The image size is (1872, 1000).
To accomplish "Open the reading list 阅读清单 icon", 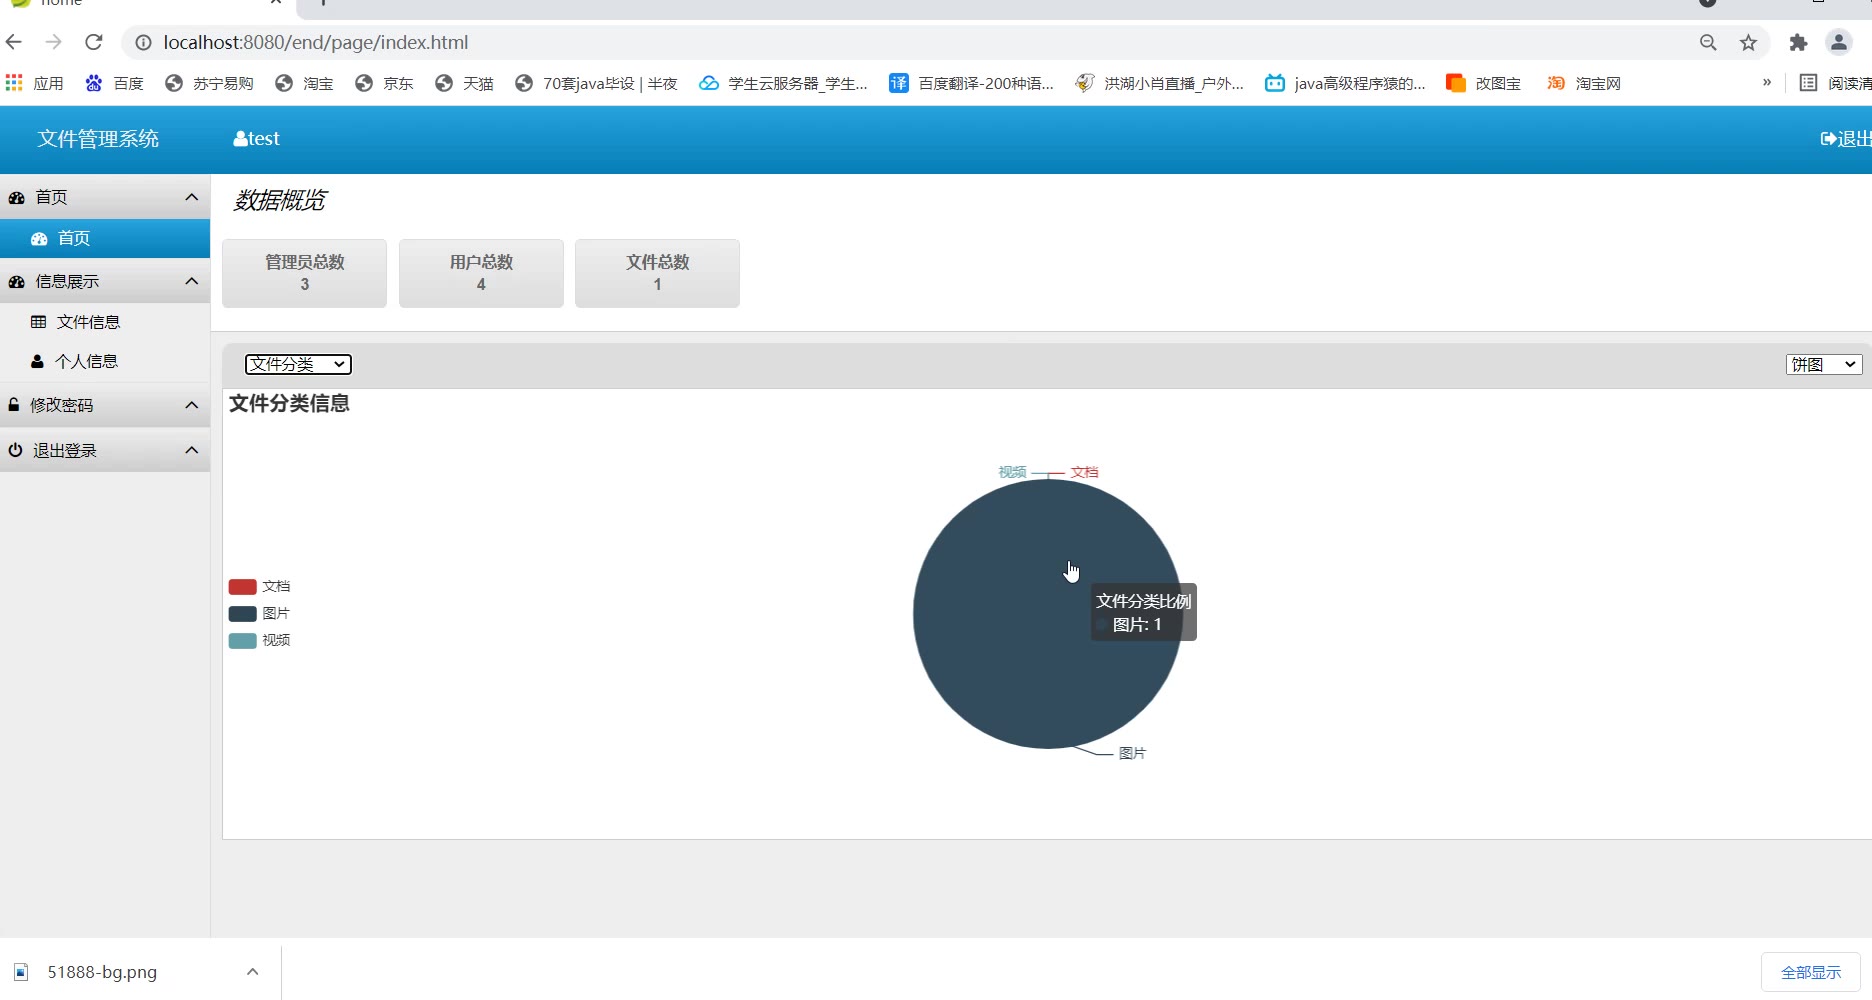I will (x=1808, y=83).
